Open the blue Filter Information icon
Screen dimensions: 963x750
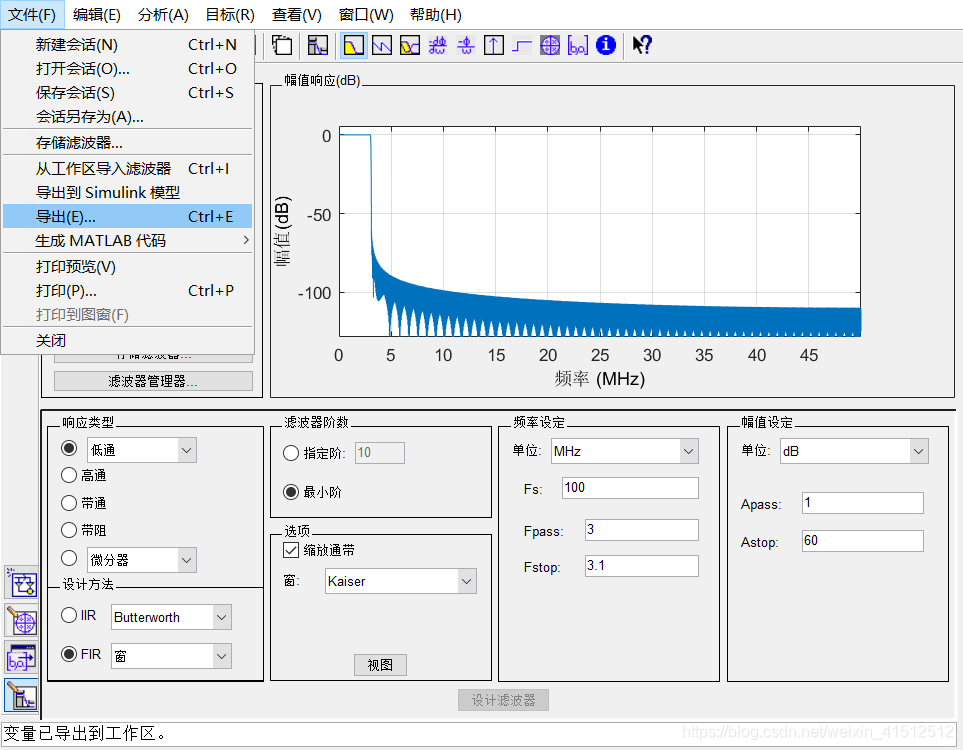coord(606,45)
